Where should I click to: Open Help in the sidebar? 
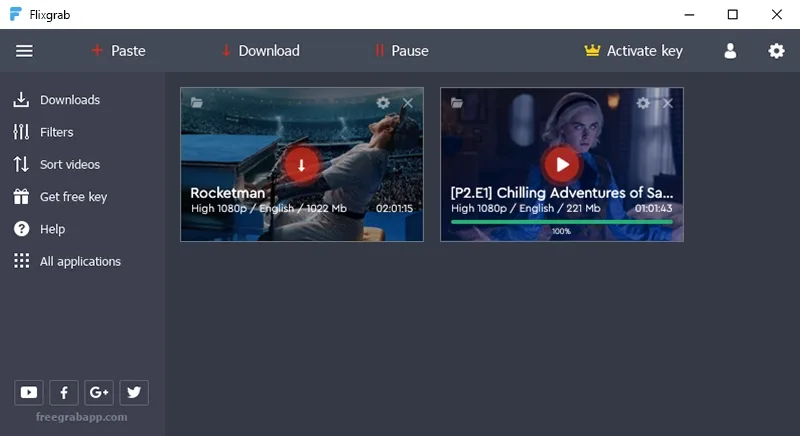pos(39,229)
